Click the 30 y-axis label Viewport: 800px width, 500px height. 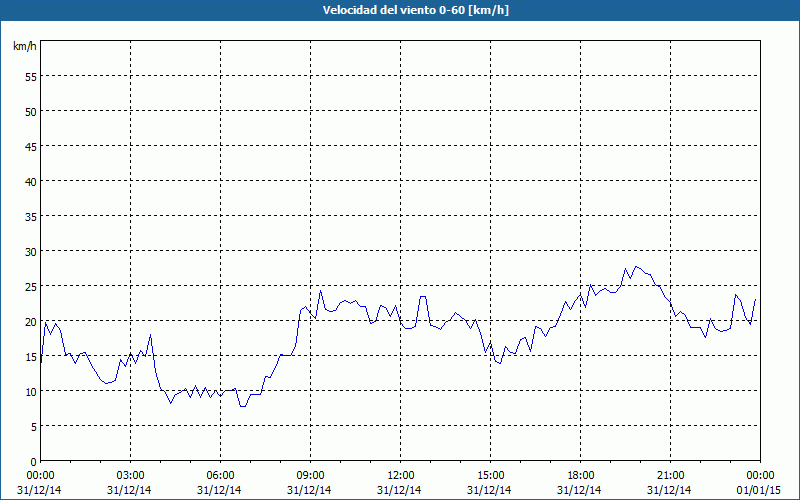(x=31, y=252)
